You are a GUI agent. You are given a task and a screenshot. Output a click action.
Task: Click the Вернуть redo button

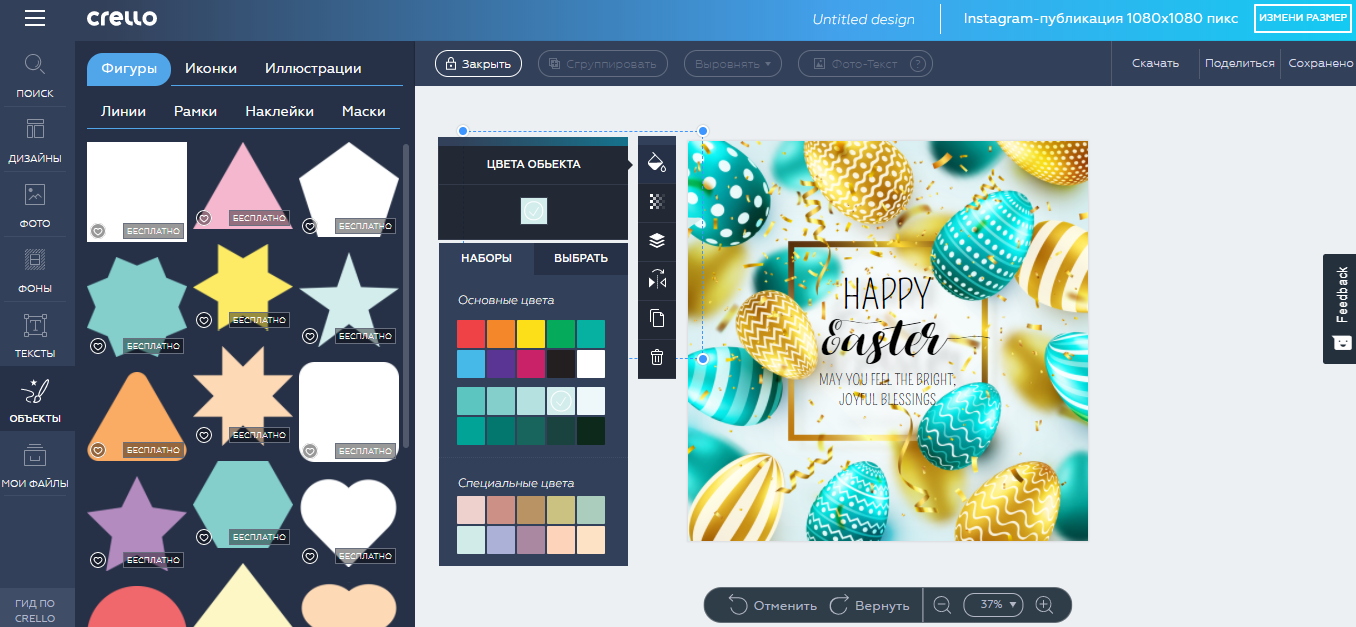click(x=869, y=605)
